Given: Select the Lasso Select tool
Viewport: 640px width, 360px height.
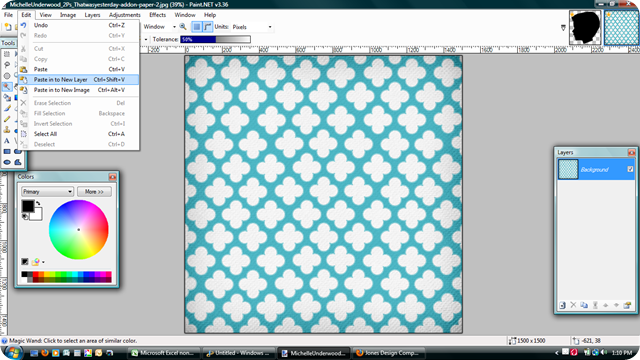Looking at the screenshot, I should [7, 65].
